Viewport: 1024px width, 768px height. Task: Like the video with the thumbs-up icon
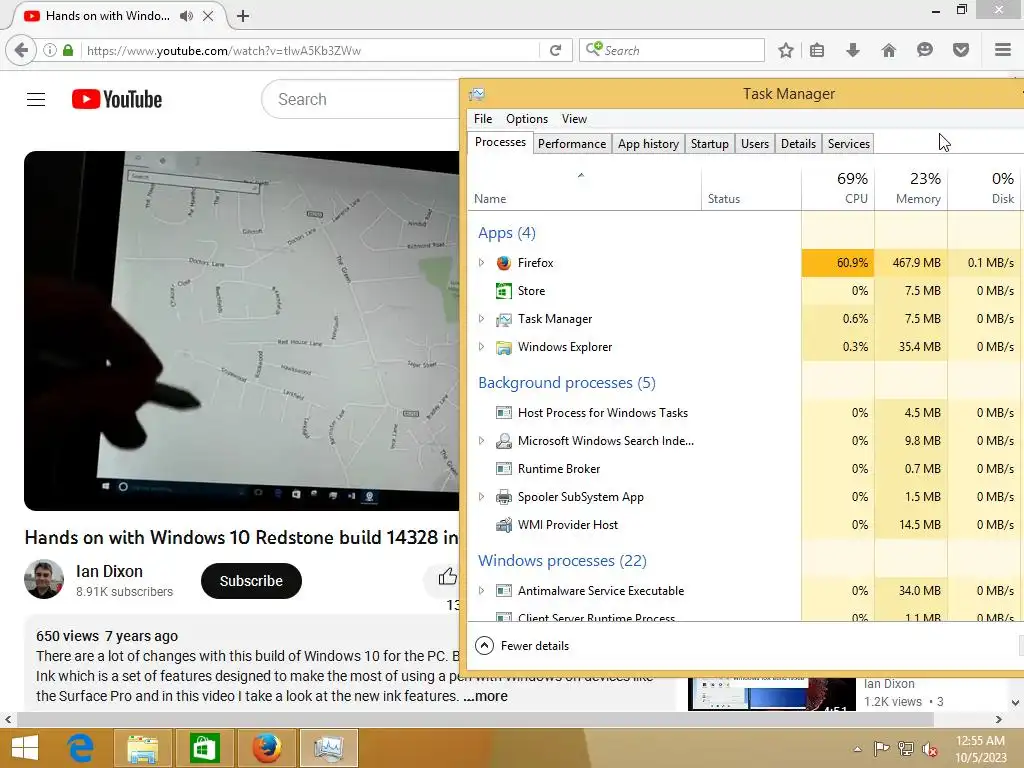[x=447, y=577]
